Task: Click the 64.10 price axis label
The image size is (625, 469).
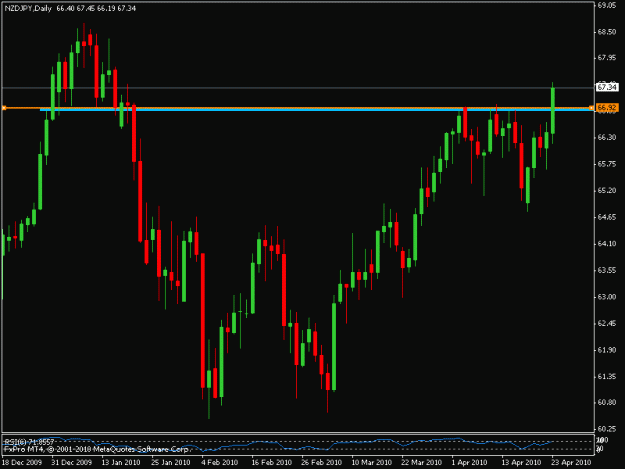Action: 607,243
